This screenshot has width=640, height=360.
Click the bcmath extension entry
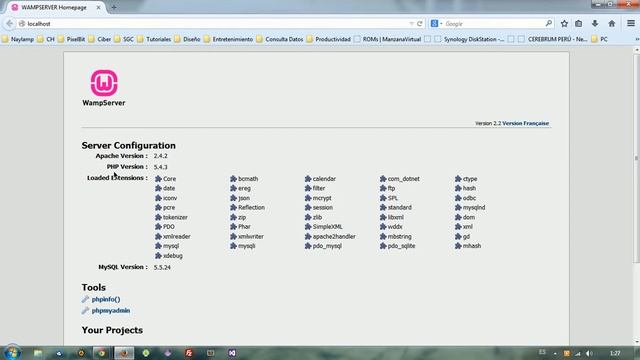coord(244,179)
